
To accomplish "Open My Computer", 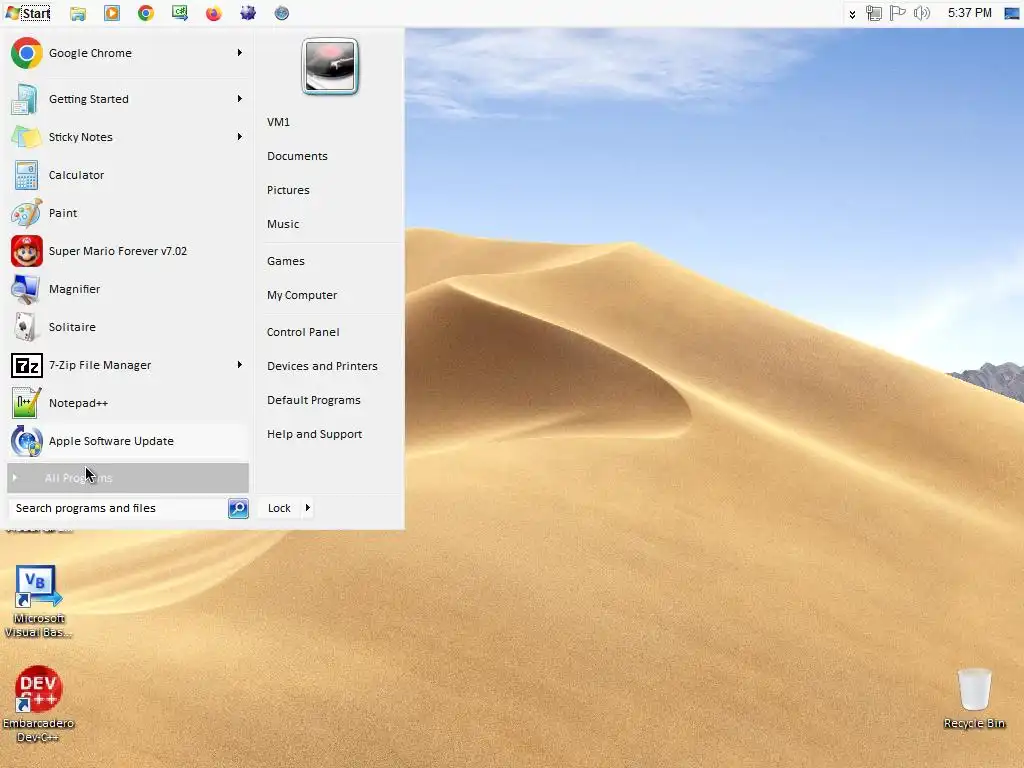I will tap(302, 295).
